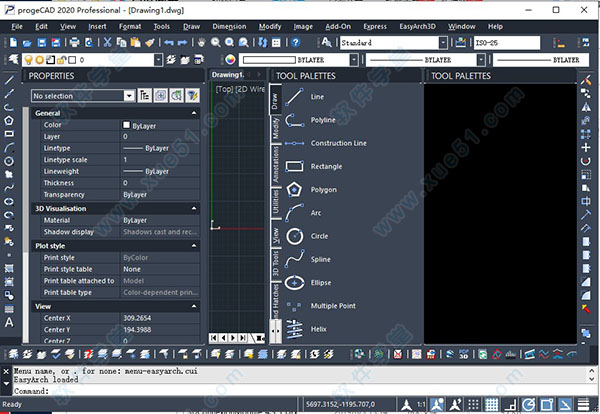Print the drawing using the printer icon
The image size is (600, 414).
coord(74,42)
